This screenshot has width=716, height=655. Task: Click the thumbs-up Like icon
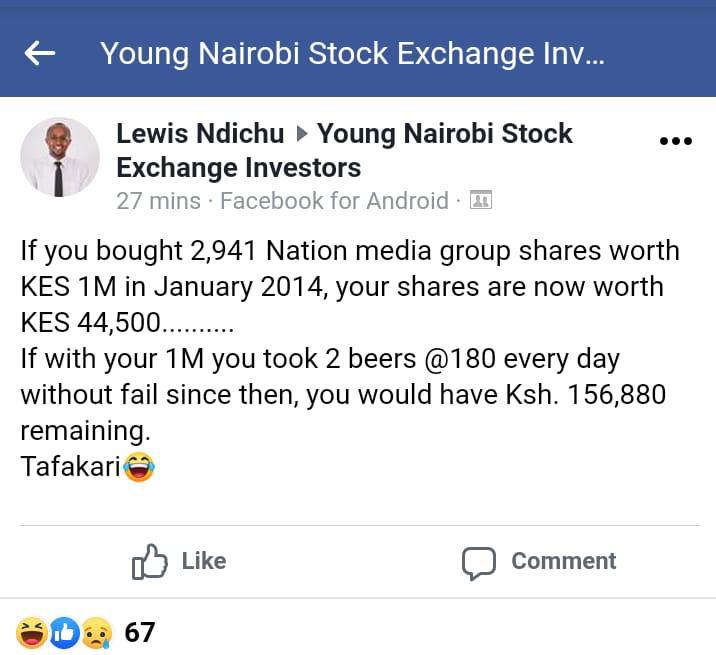149,562
